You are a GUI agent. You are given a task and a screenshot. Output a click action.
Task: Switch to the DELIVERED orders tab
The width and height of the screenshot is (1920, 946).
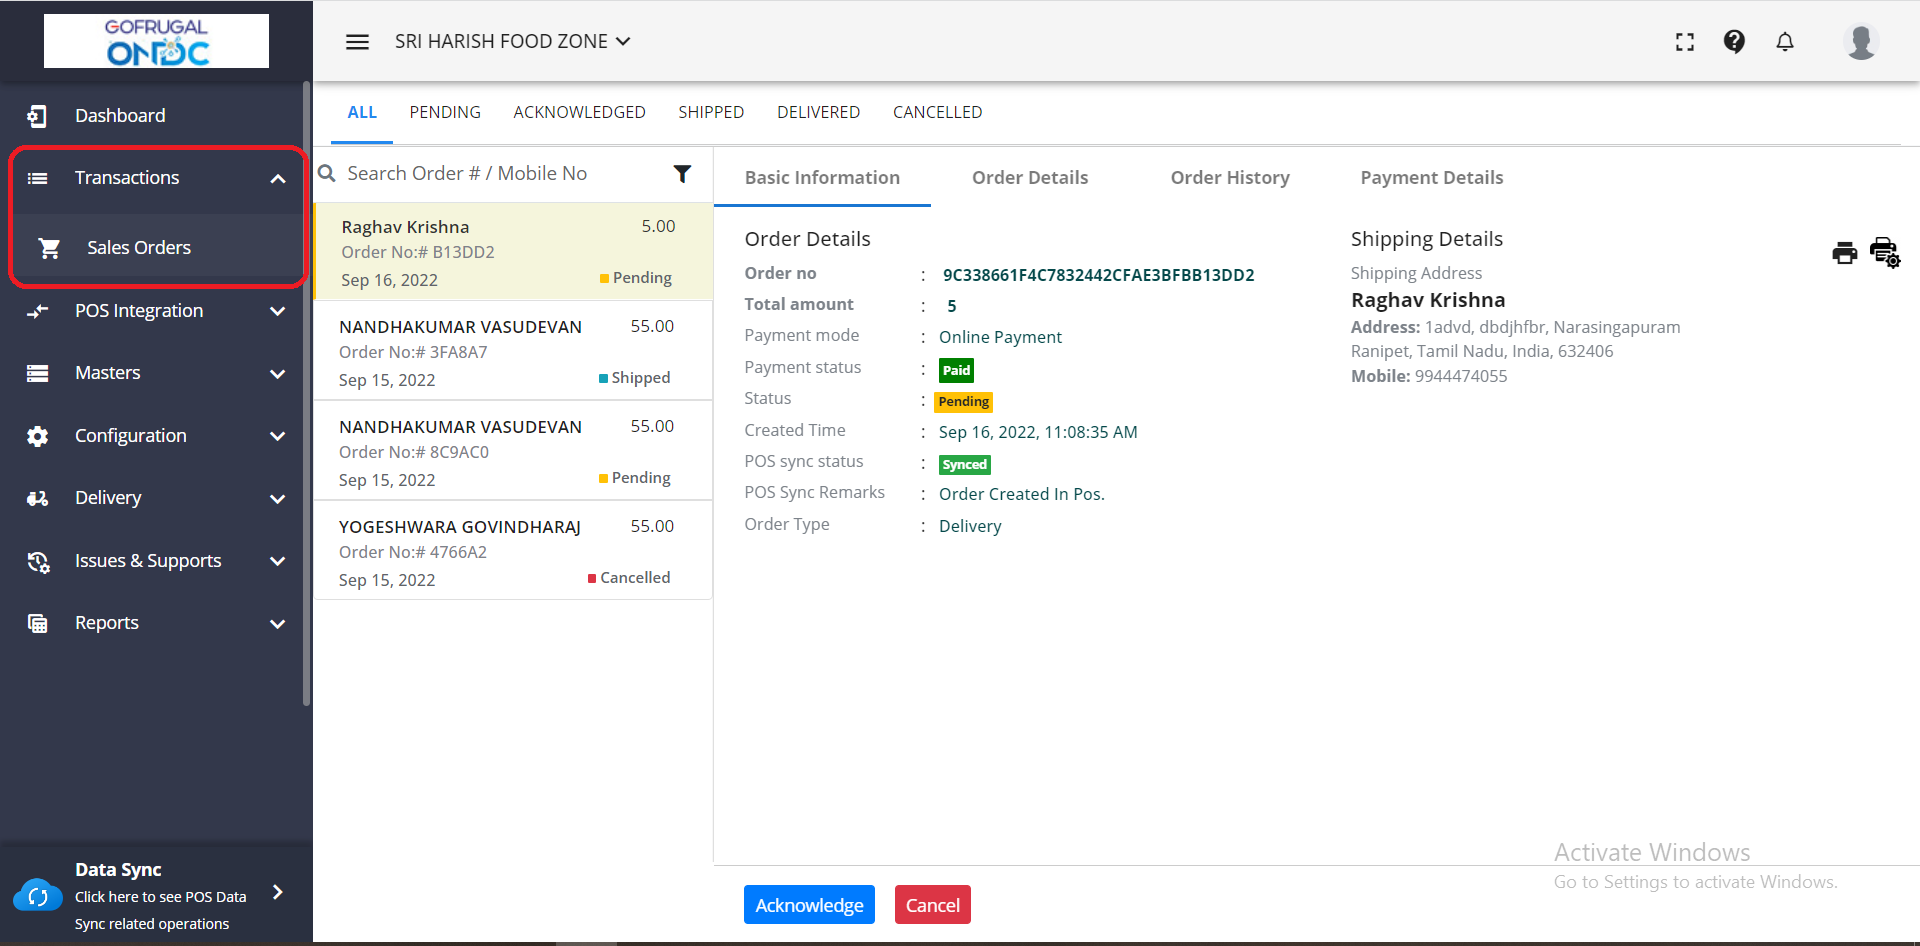coord(818,112)
